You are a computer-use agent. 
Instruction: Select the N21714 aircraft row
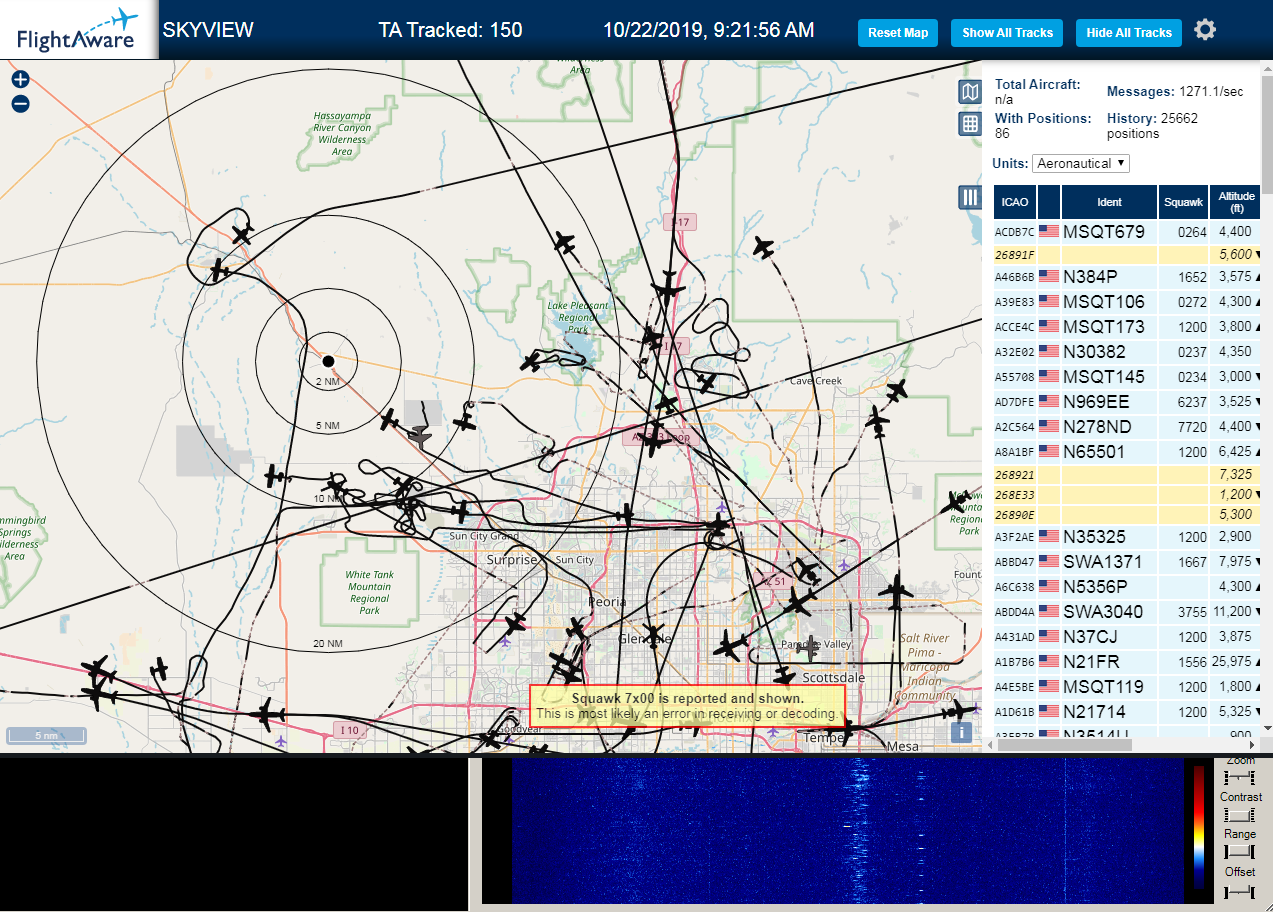(1127, 712)
